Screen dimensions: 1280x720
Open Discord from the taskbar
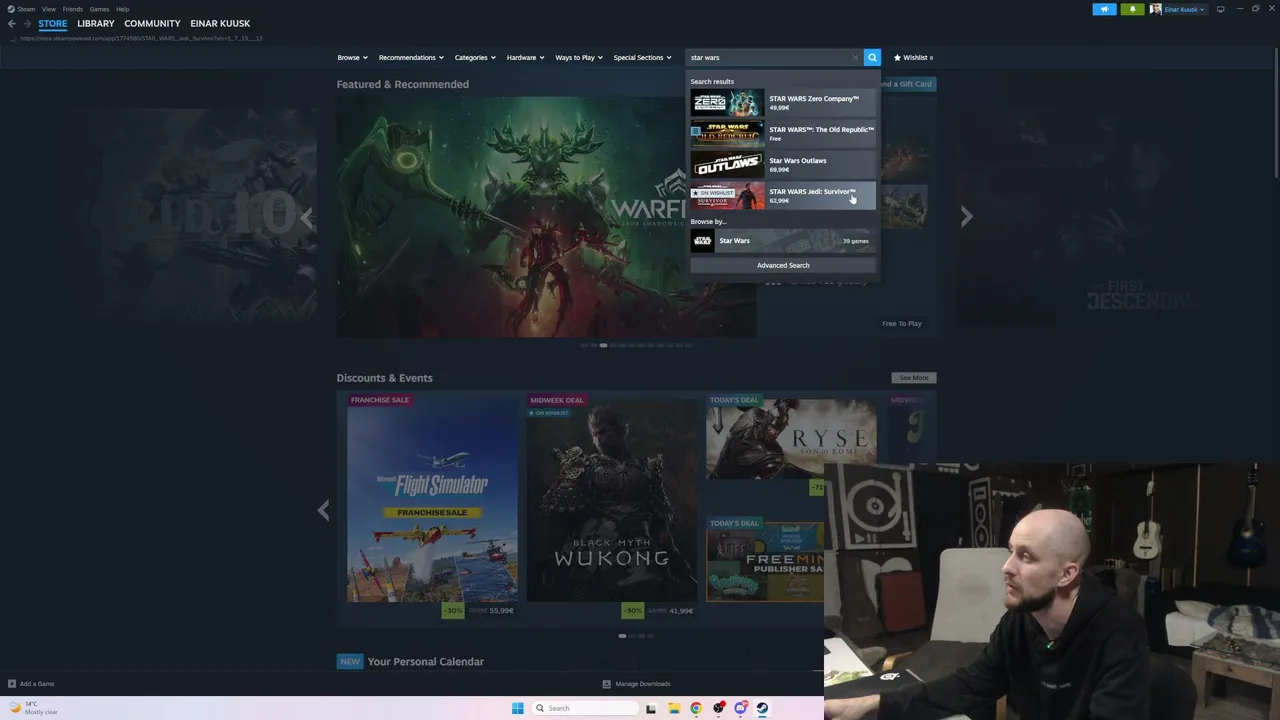[740, 708]
